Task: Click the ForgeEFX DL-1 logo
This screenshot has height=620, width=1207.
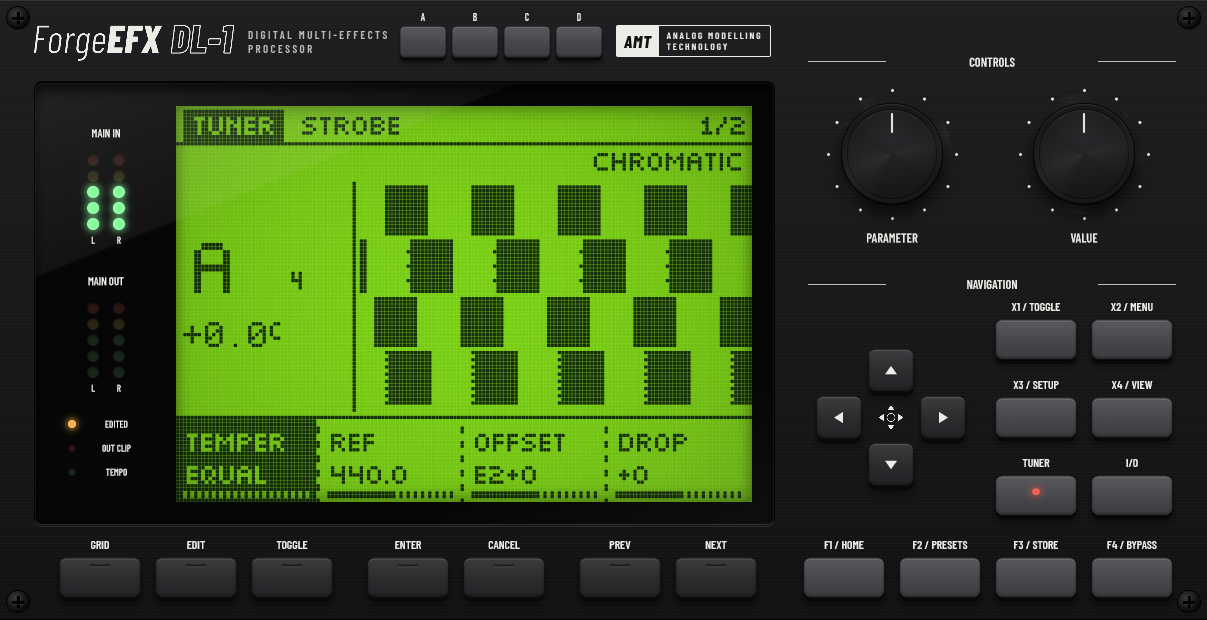Action: (134, 41)
